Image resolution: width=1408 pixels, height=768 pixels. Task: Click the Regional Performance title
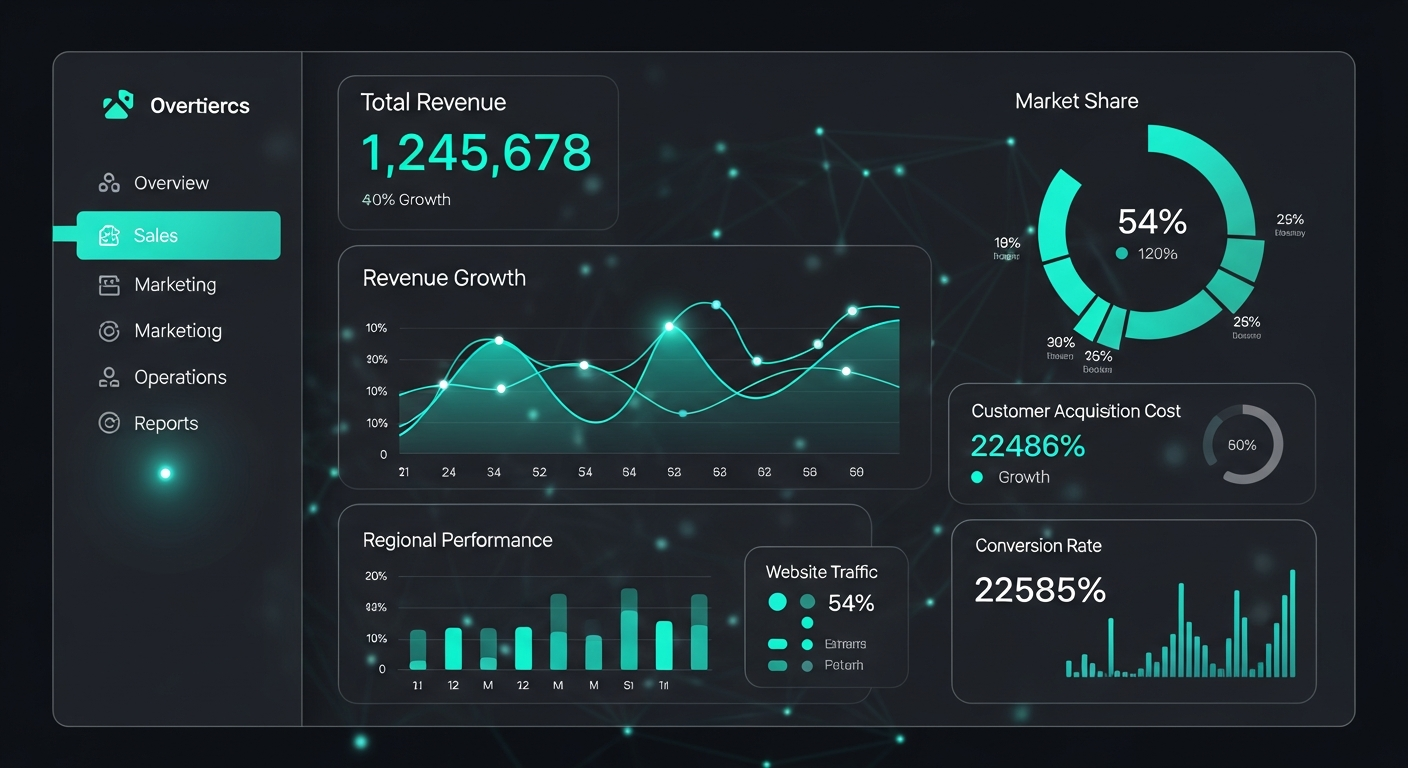point(457,540)
